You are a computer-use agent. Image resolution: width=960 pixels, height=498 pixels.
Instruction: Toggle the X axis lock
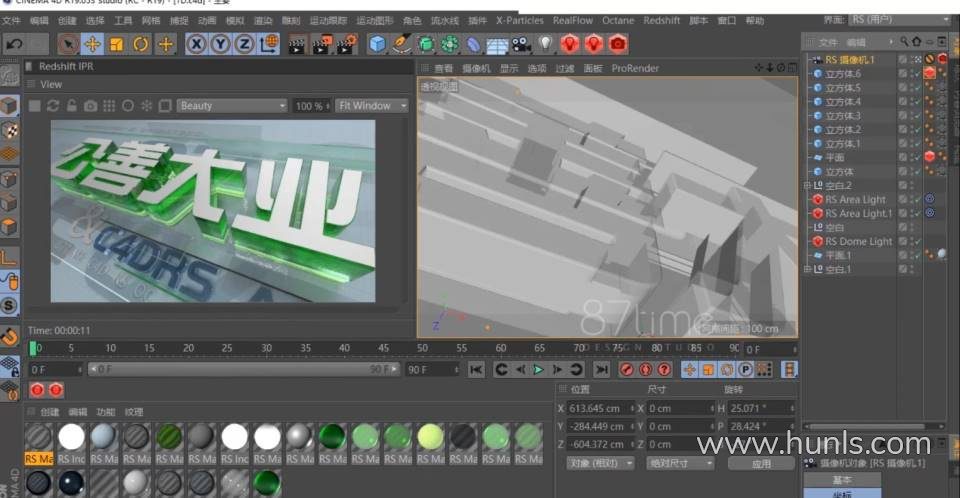(196, 44)
